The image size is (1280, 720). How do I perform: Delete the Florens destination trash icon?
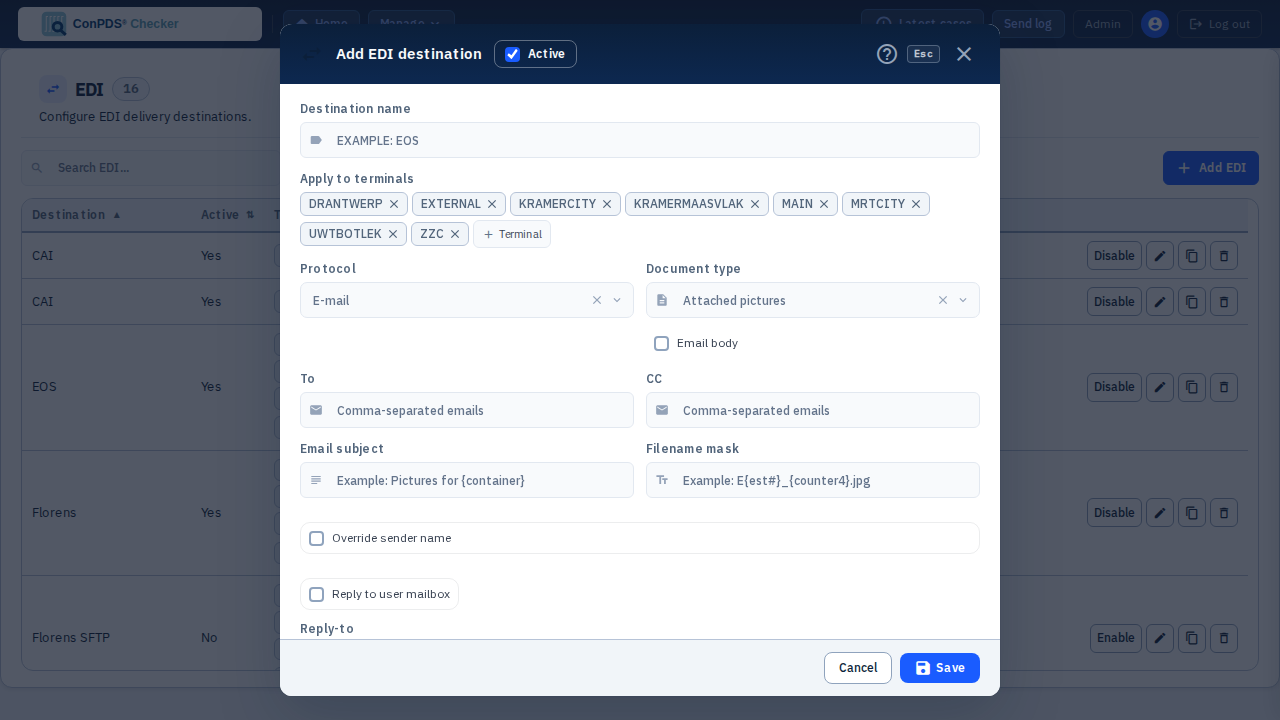[1224, 513]
